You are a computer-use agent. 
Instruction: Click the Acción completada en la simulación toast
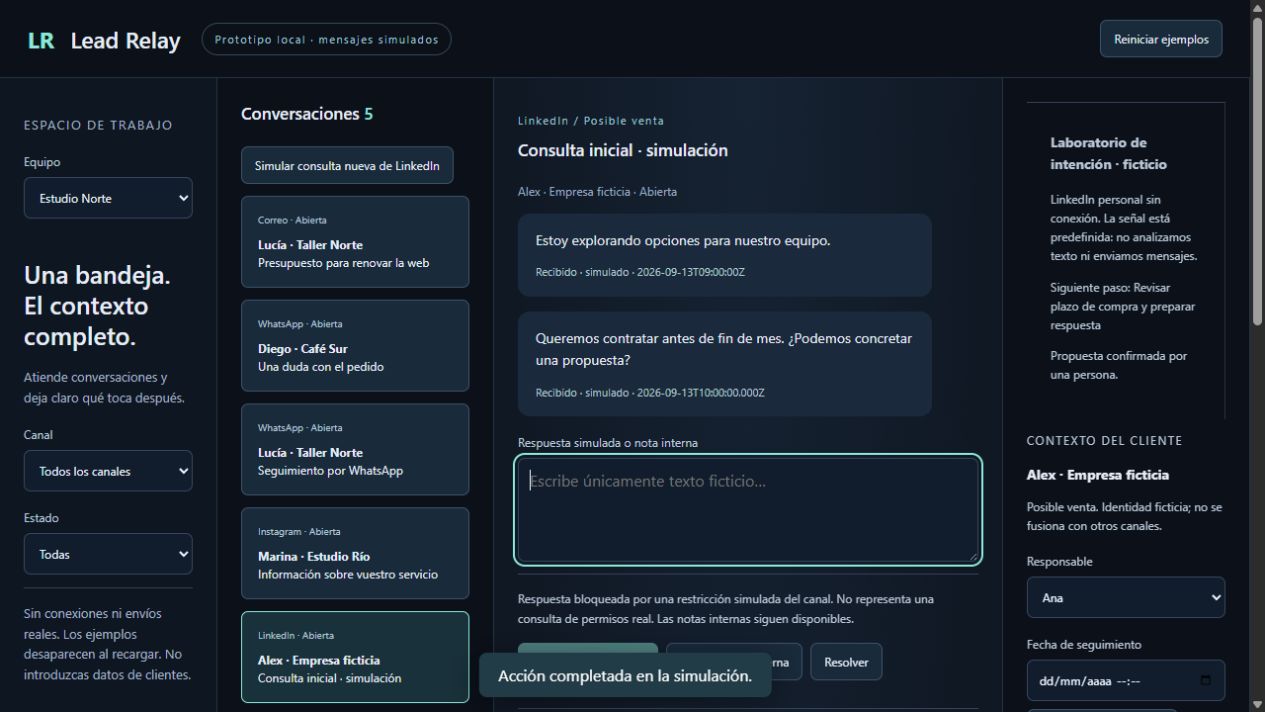point(625,676)
